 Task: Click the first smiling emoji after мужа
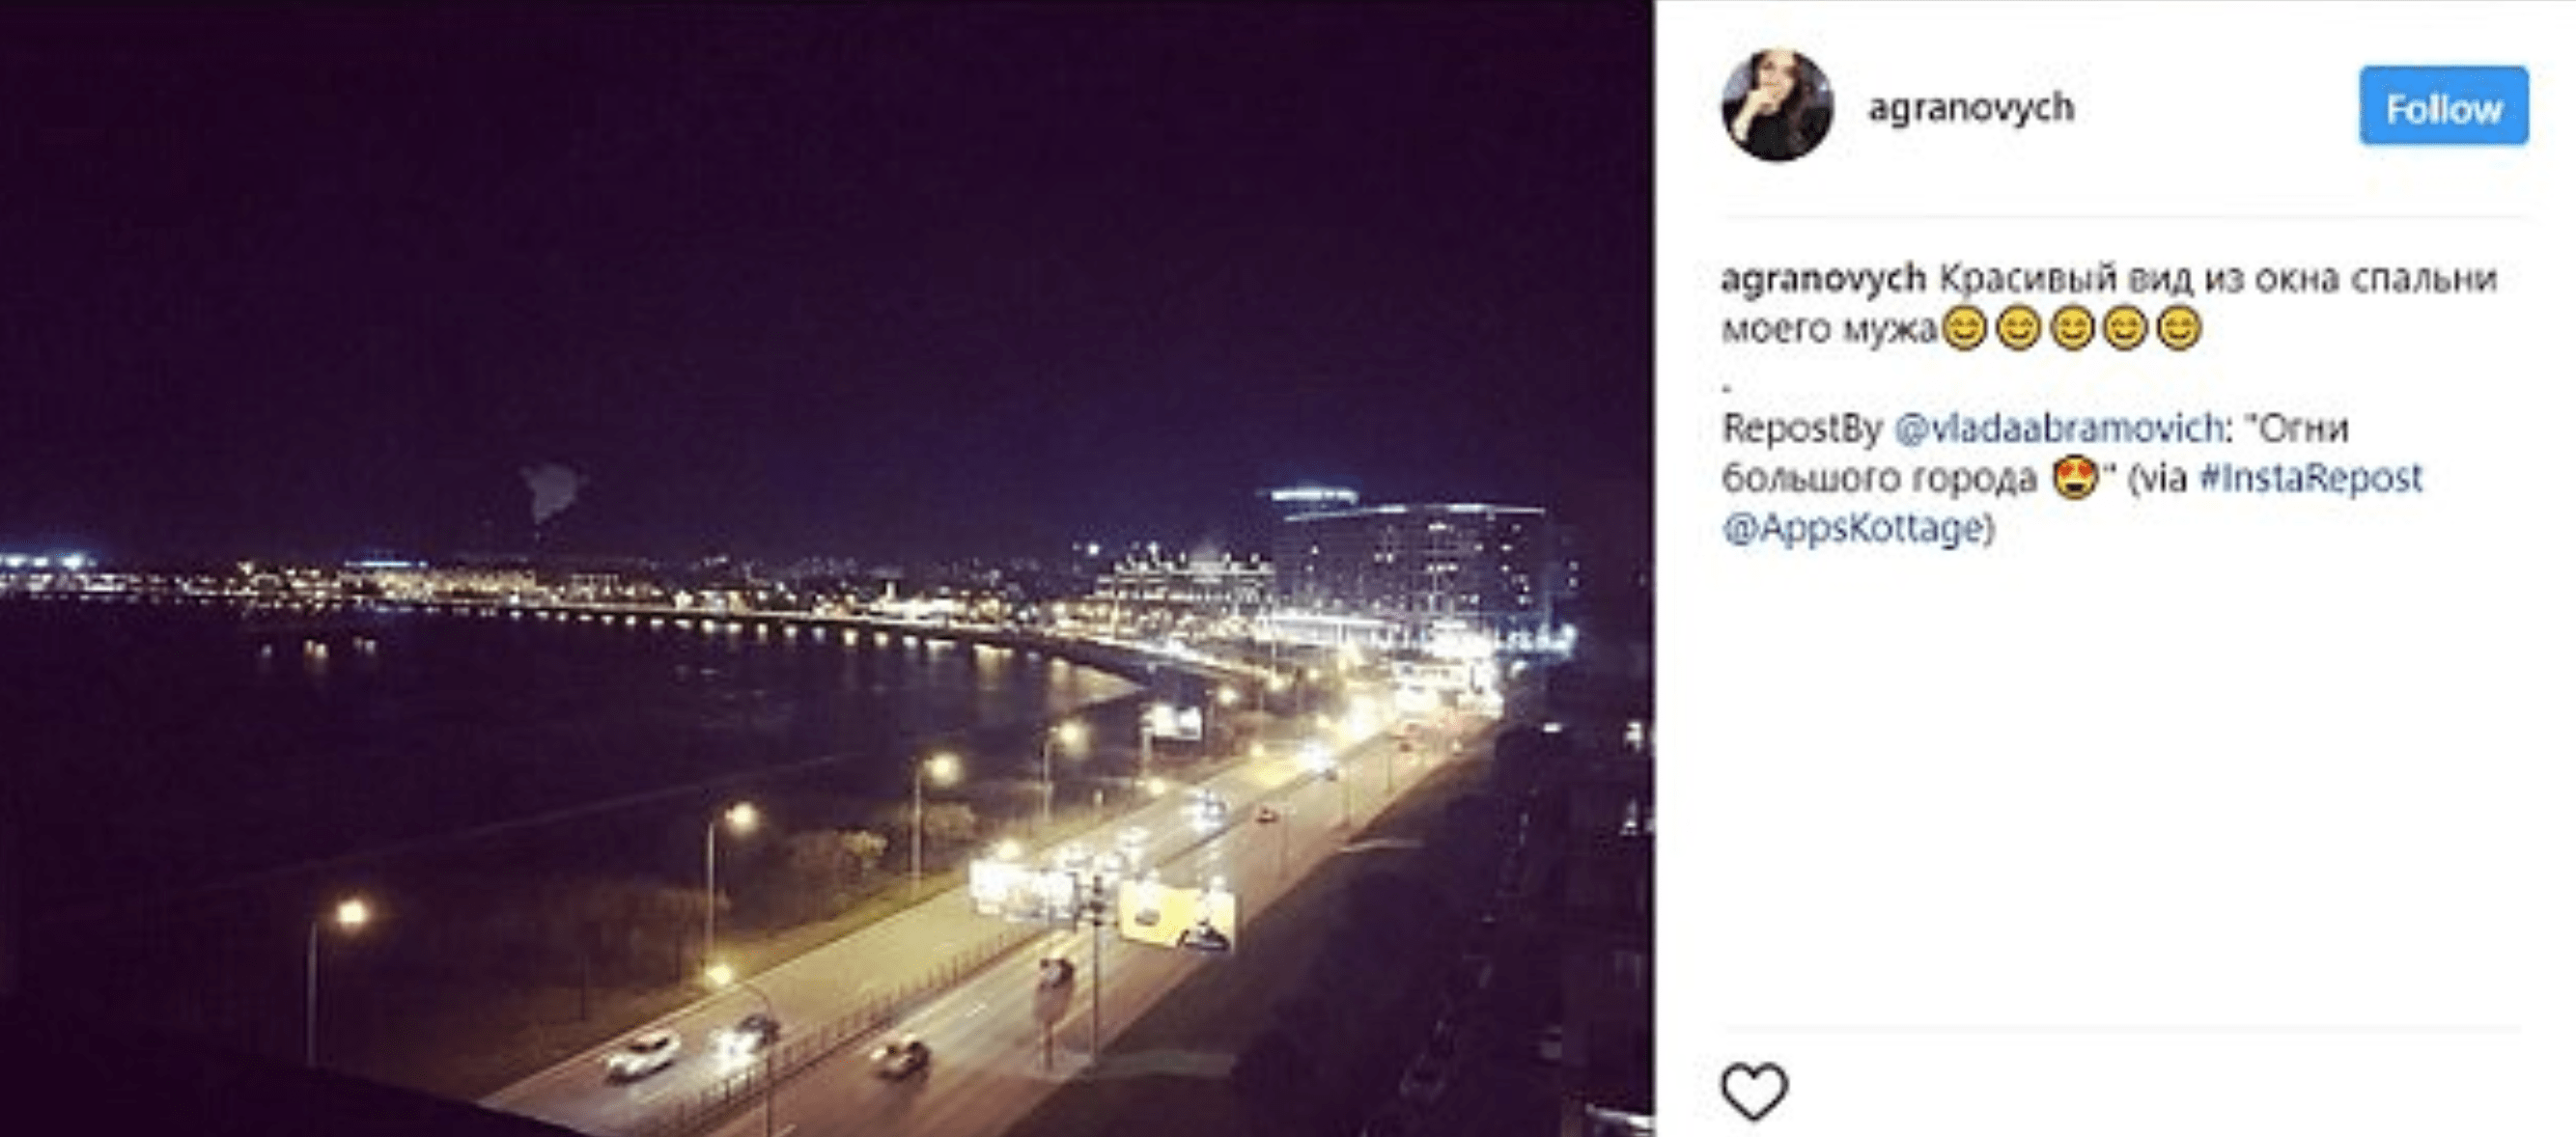pyautogui.click(x=1964, y=329)
